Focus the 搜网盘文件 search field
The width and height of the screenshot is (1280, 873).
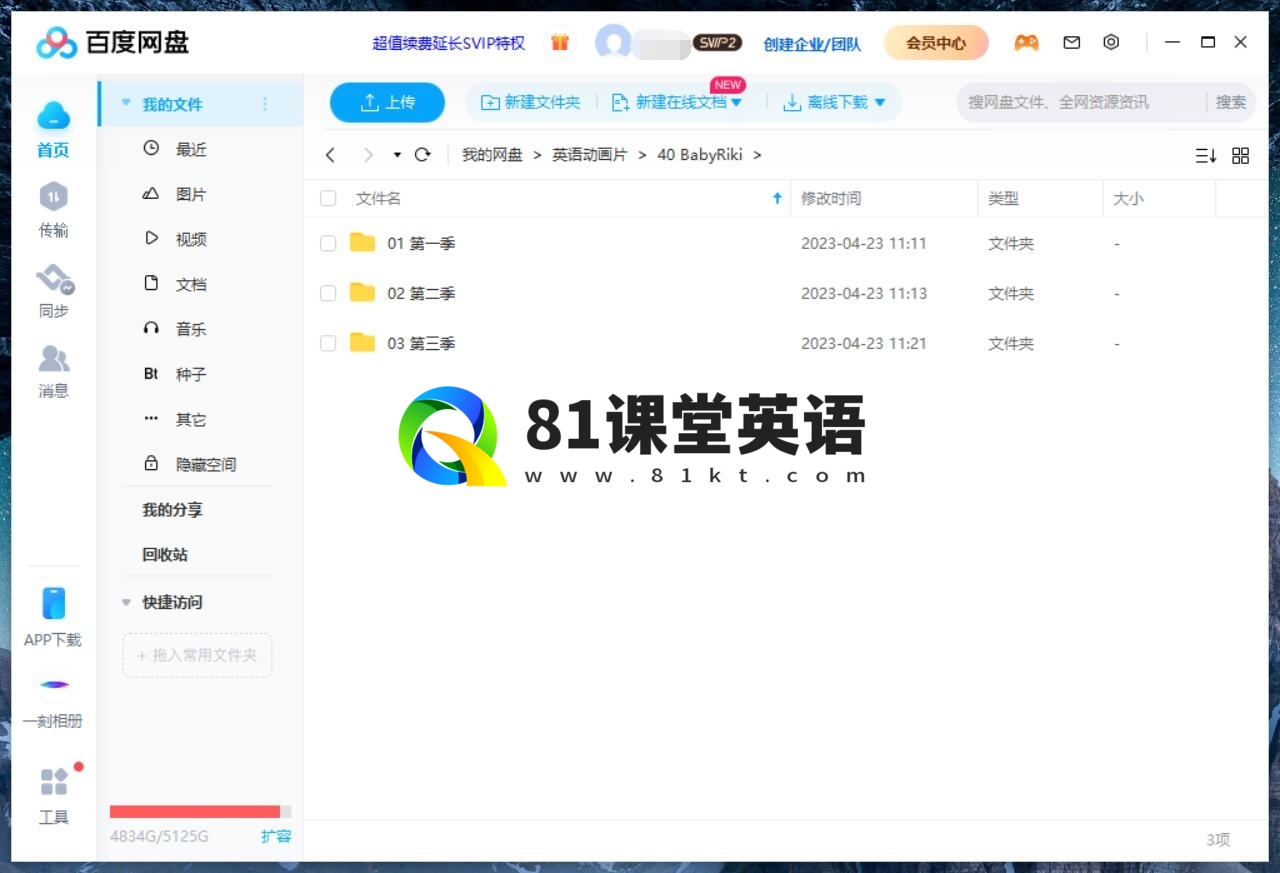[1080, 102]
